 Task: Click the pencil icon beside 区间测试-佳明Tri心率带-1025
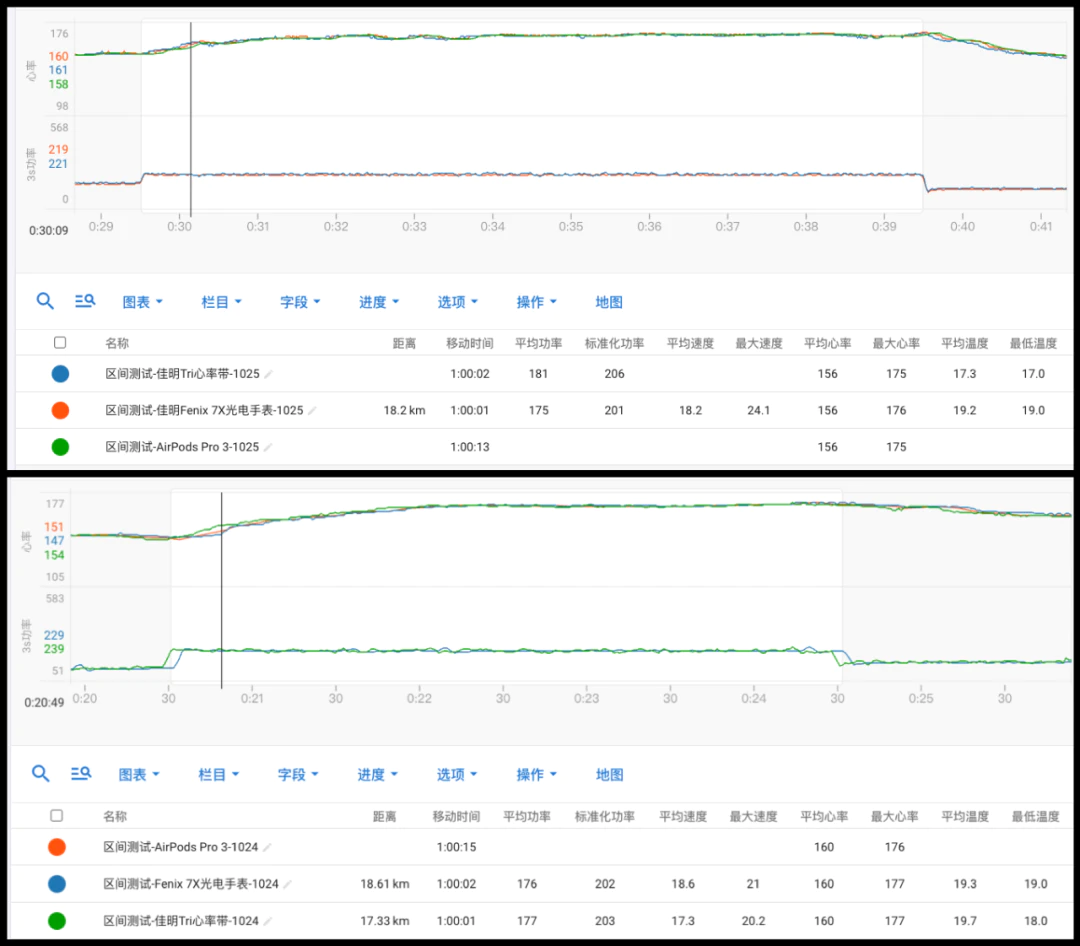click(x=268, y=374)
